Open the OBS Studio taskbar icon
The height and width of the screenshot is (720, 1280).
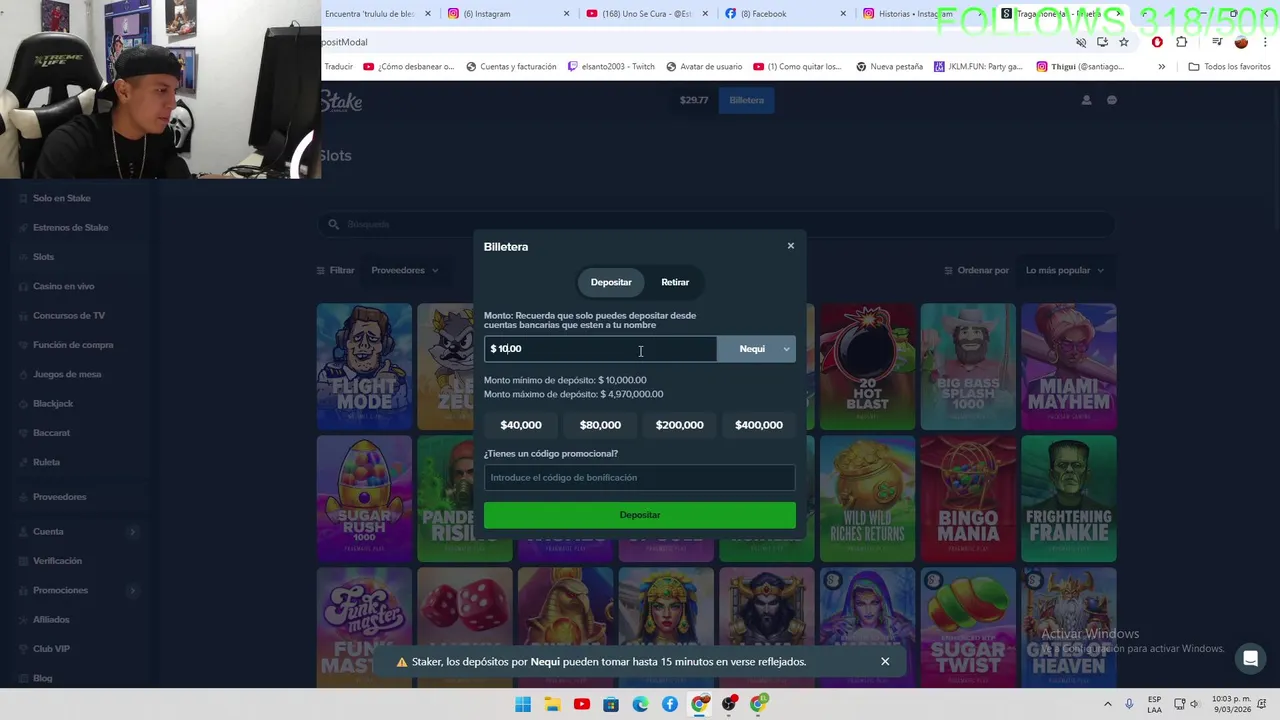click(729, 704)
